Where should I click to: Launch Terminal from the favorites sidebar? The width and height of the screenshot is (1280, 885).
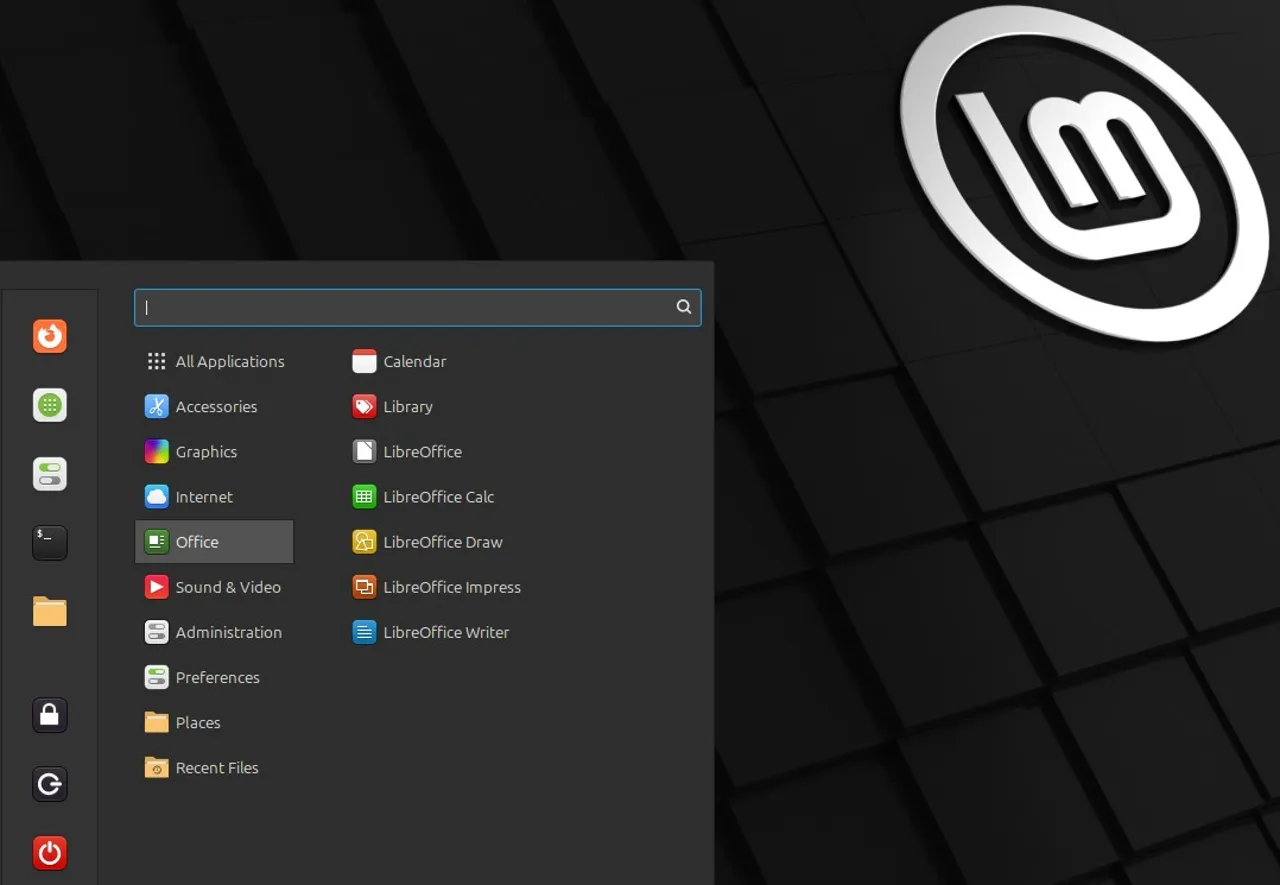pos(50,543)
